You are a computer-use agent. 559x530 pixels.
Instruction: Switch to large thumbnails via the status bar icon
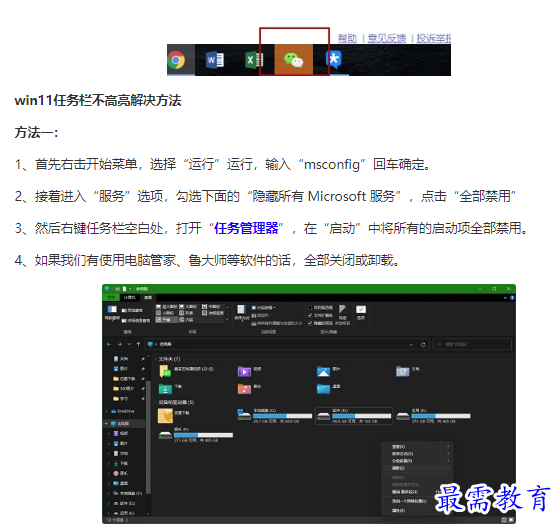point(511,520)
